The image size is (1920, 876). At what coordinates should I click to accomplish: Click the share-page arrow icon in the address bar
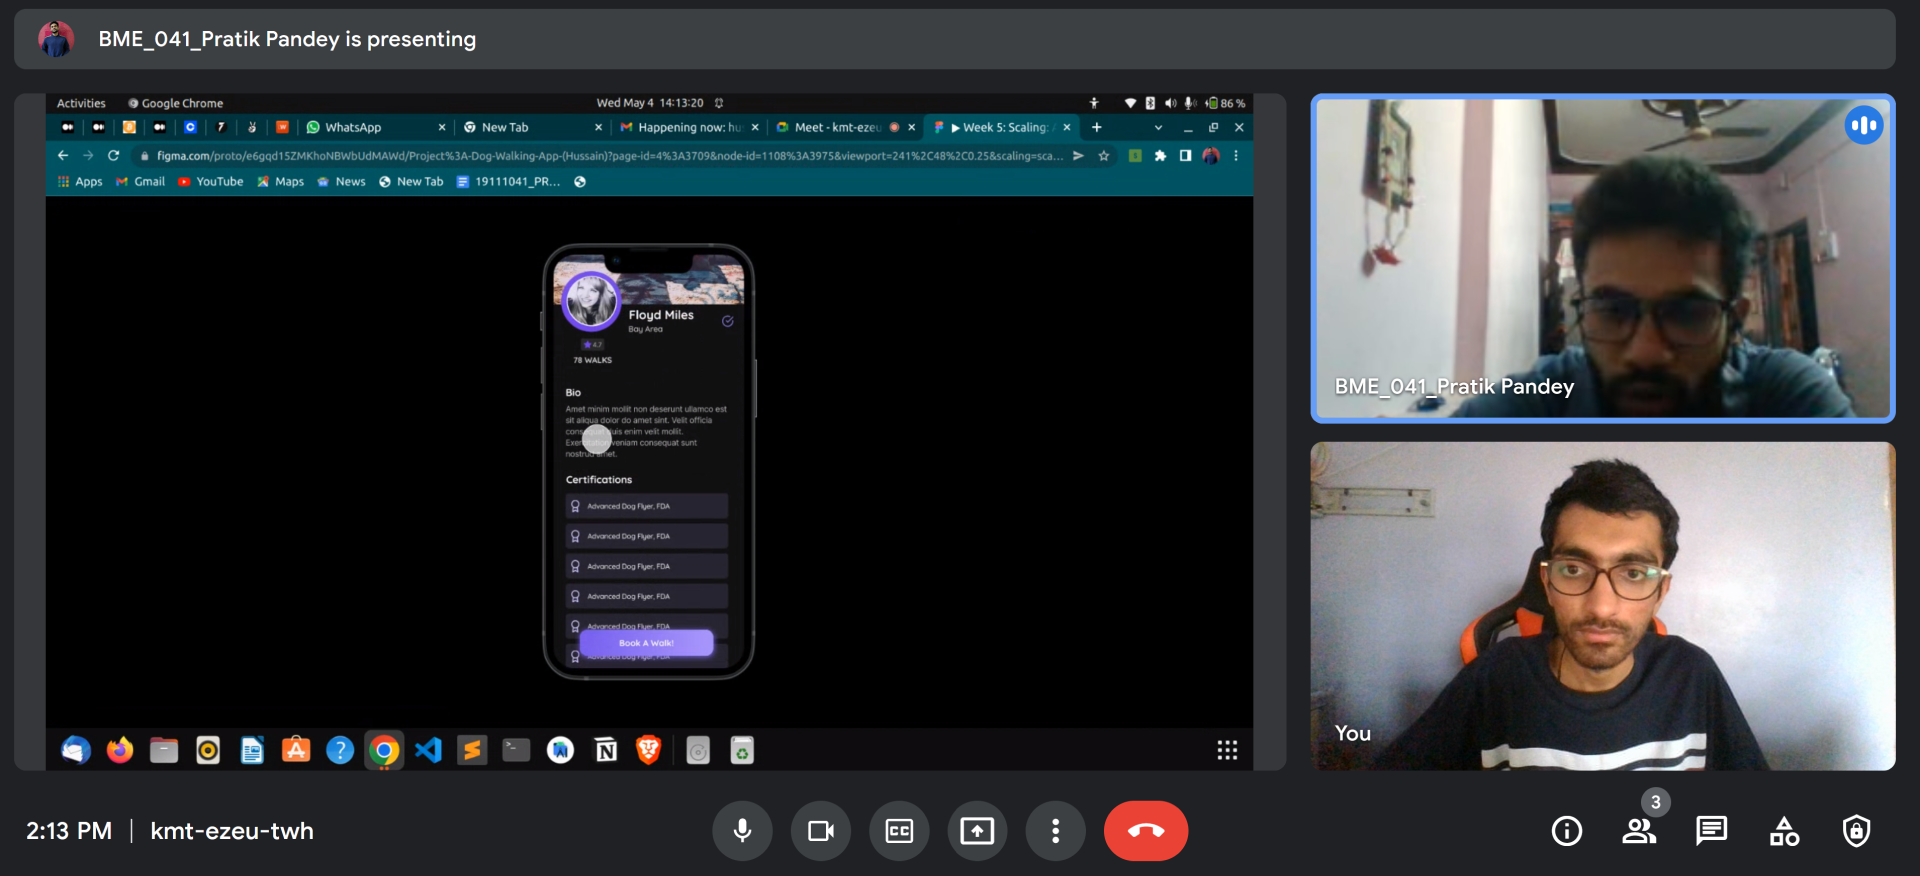pos(1078,155)
